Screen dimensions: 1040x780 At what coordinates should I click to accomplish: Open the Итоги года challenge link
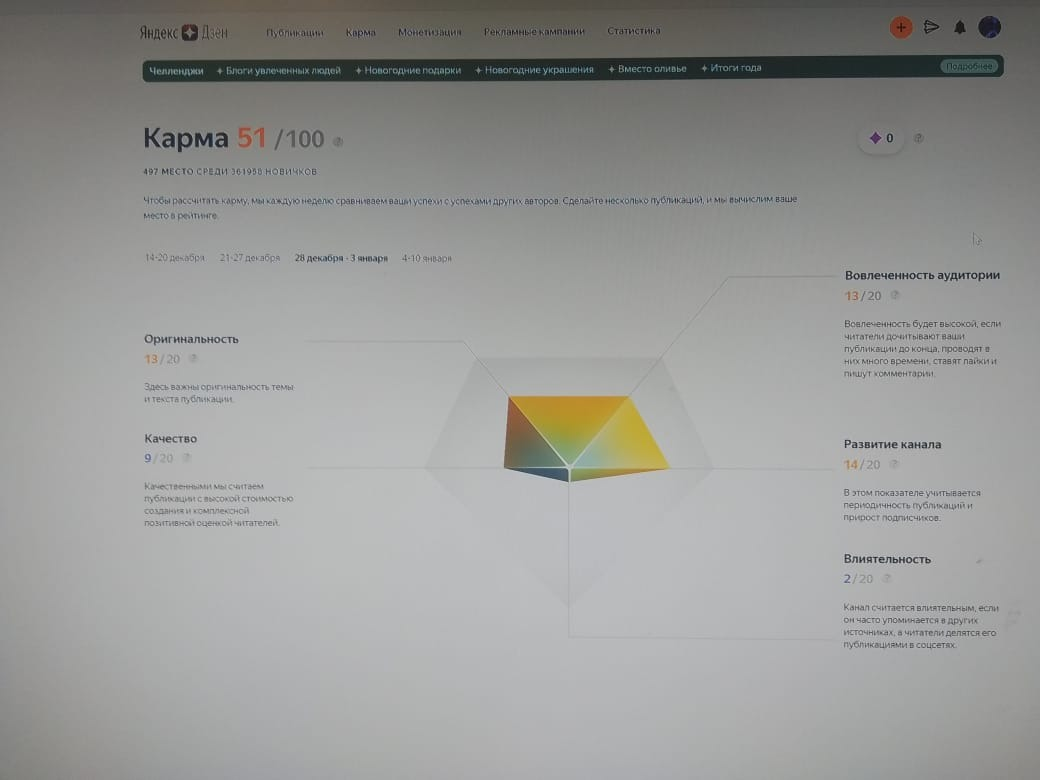(x=731, y=68)
